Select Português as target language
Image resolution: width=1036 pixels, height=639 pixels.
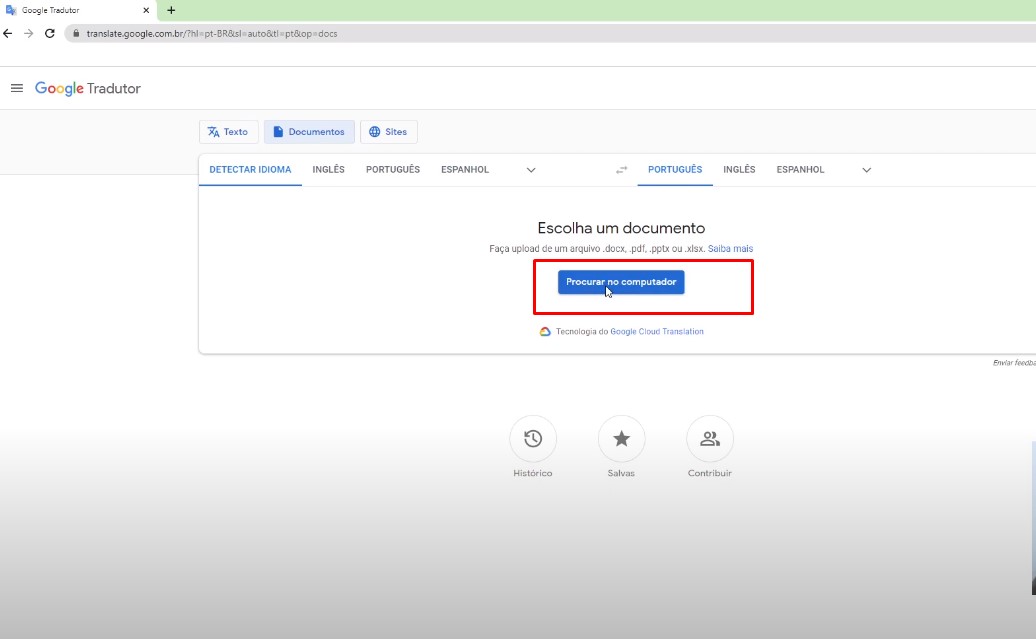click(675, 170)
